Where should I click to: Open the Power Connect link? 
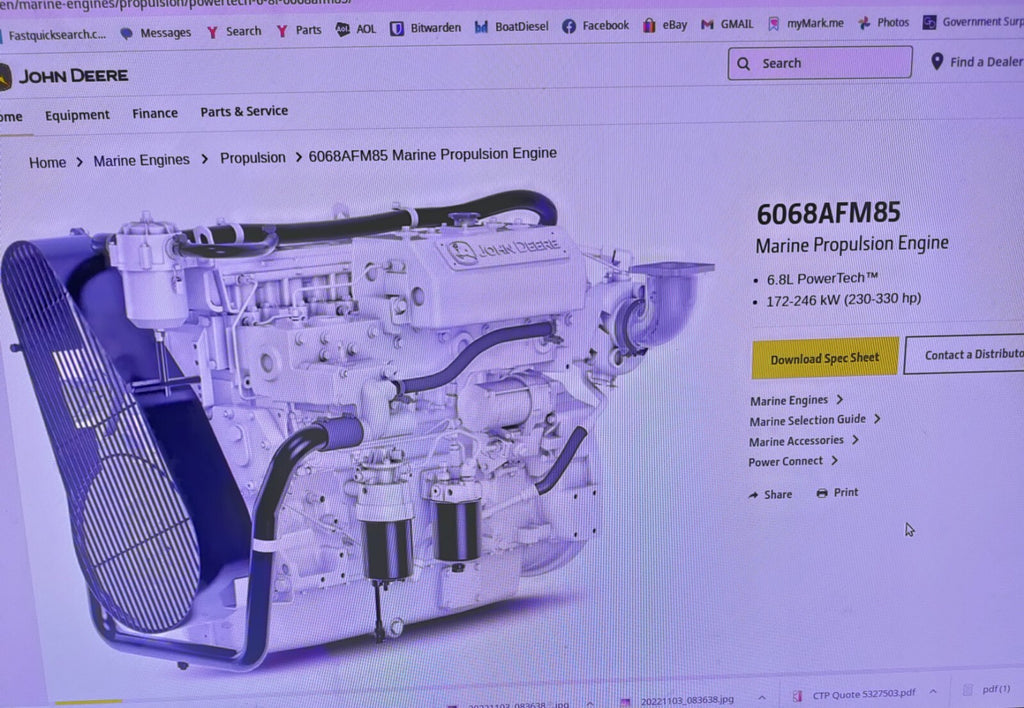click(785, 461)
